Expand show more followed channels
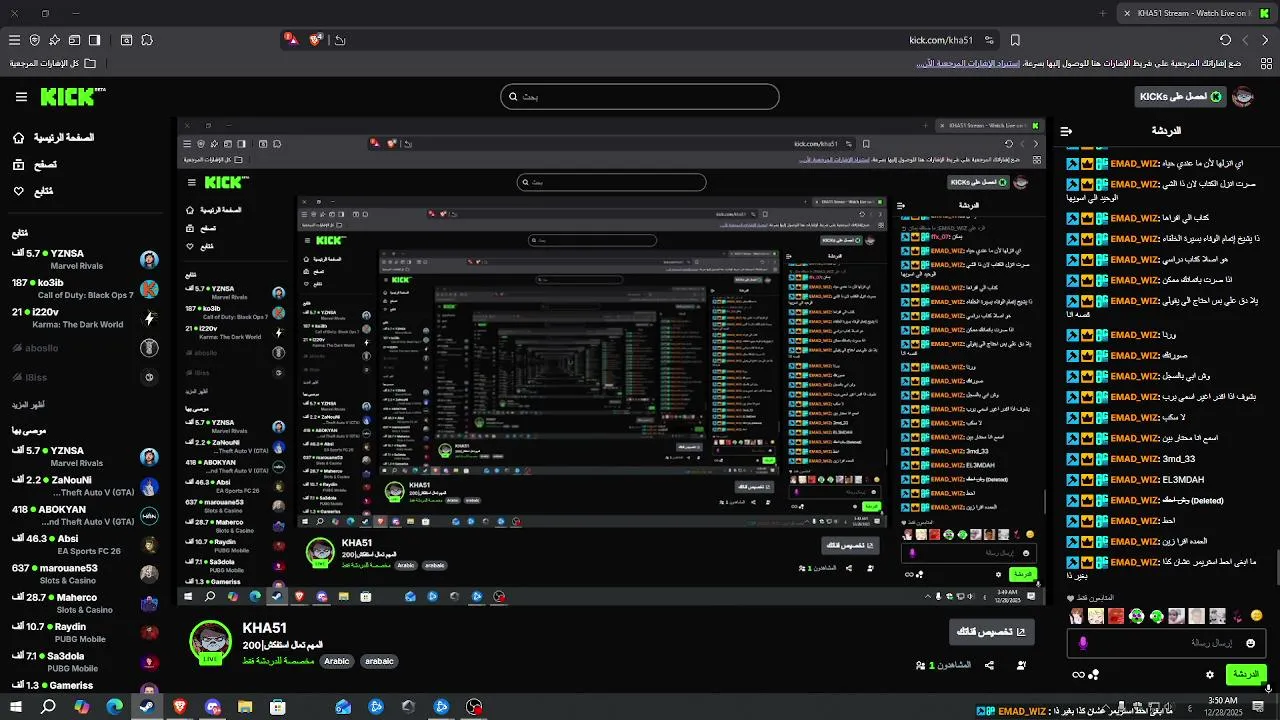Viewport: 1280px width, 720px height. [28, 405]
